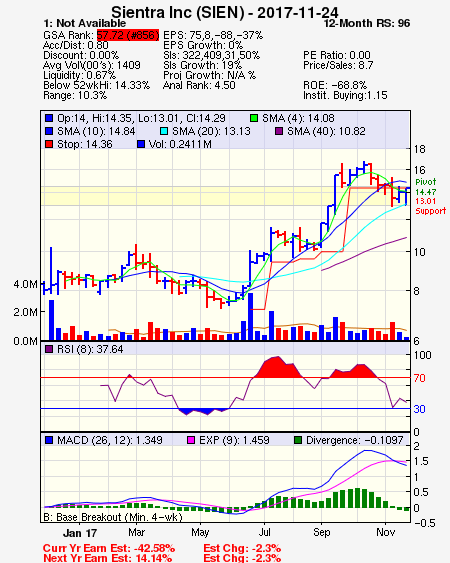Click the blue Op/Hi/Lo/Cl legend square
450x563 pixels.
[x=49, y=118]
